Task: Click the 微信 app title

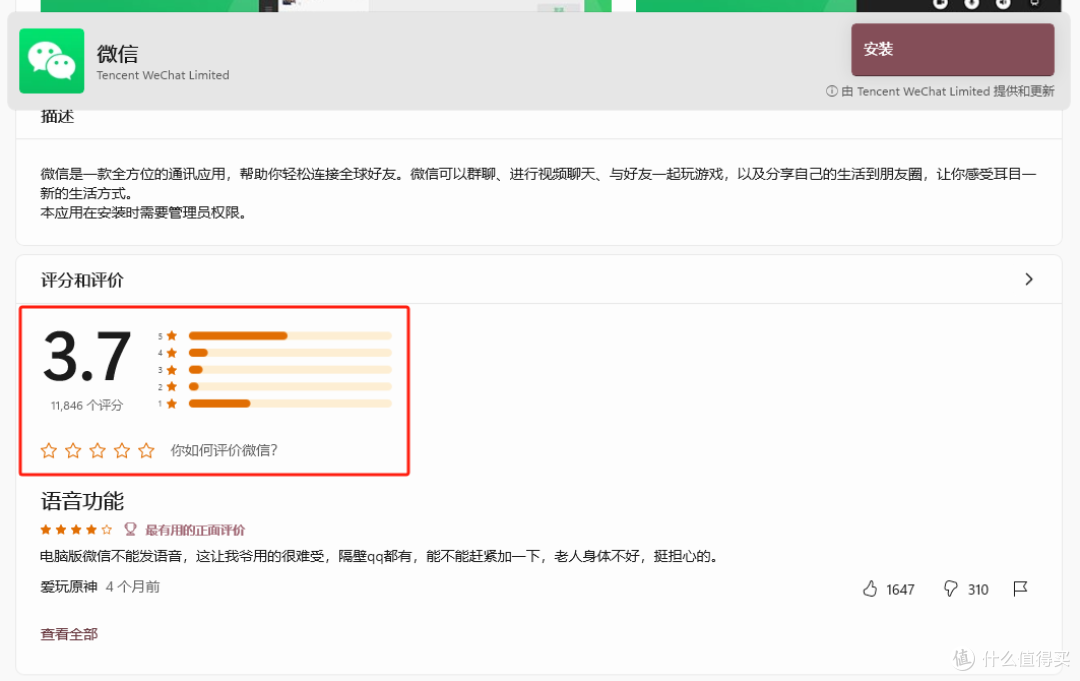Action: coord(117,53)
